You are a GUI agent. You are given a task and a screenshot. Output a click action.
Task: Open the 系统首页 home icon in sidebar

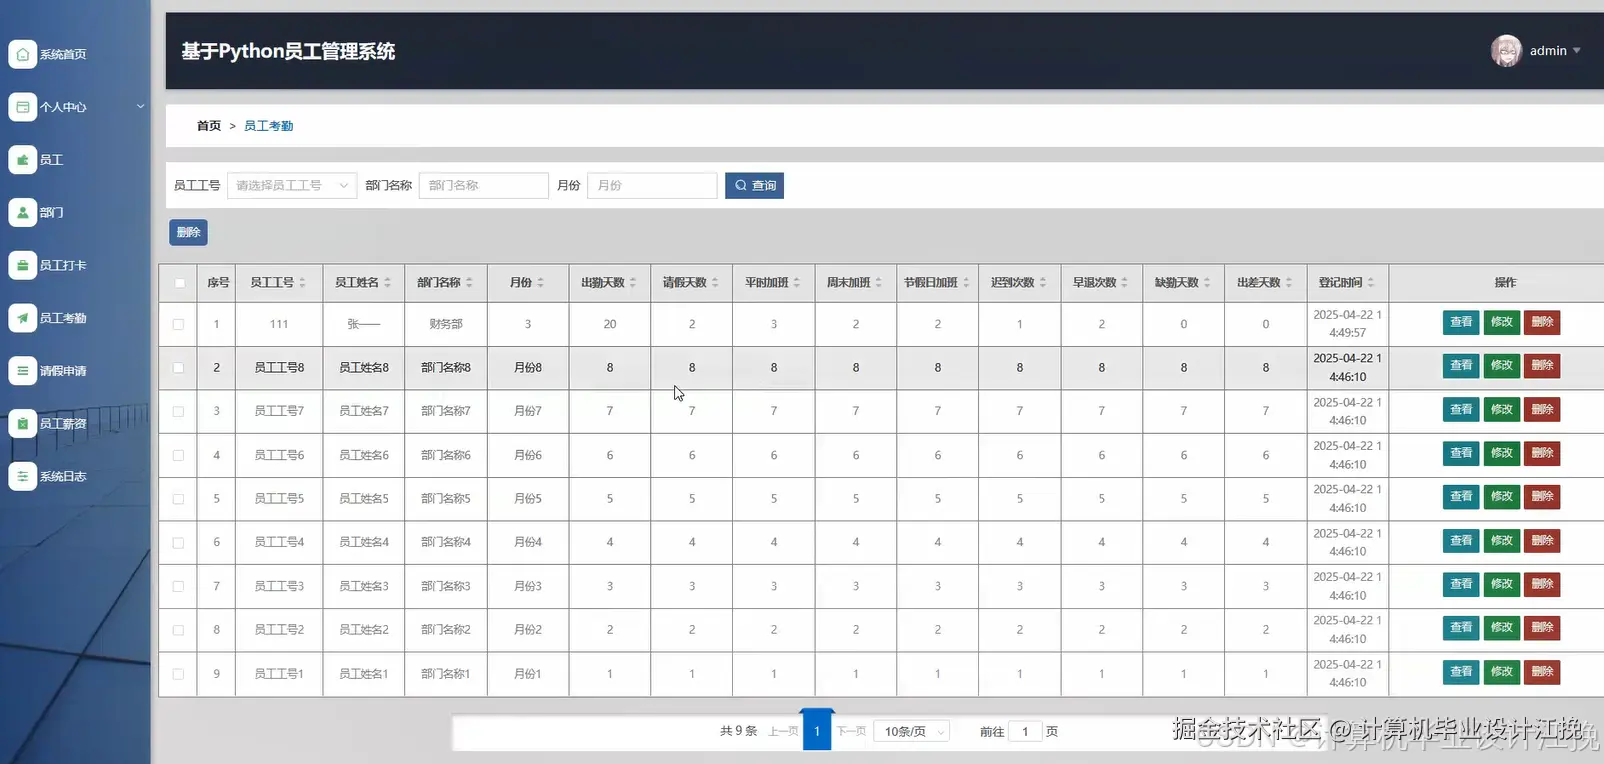(x=22, y=54)
